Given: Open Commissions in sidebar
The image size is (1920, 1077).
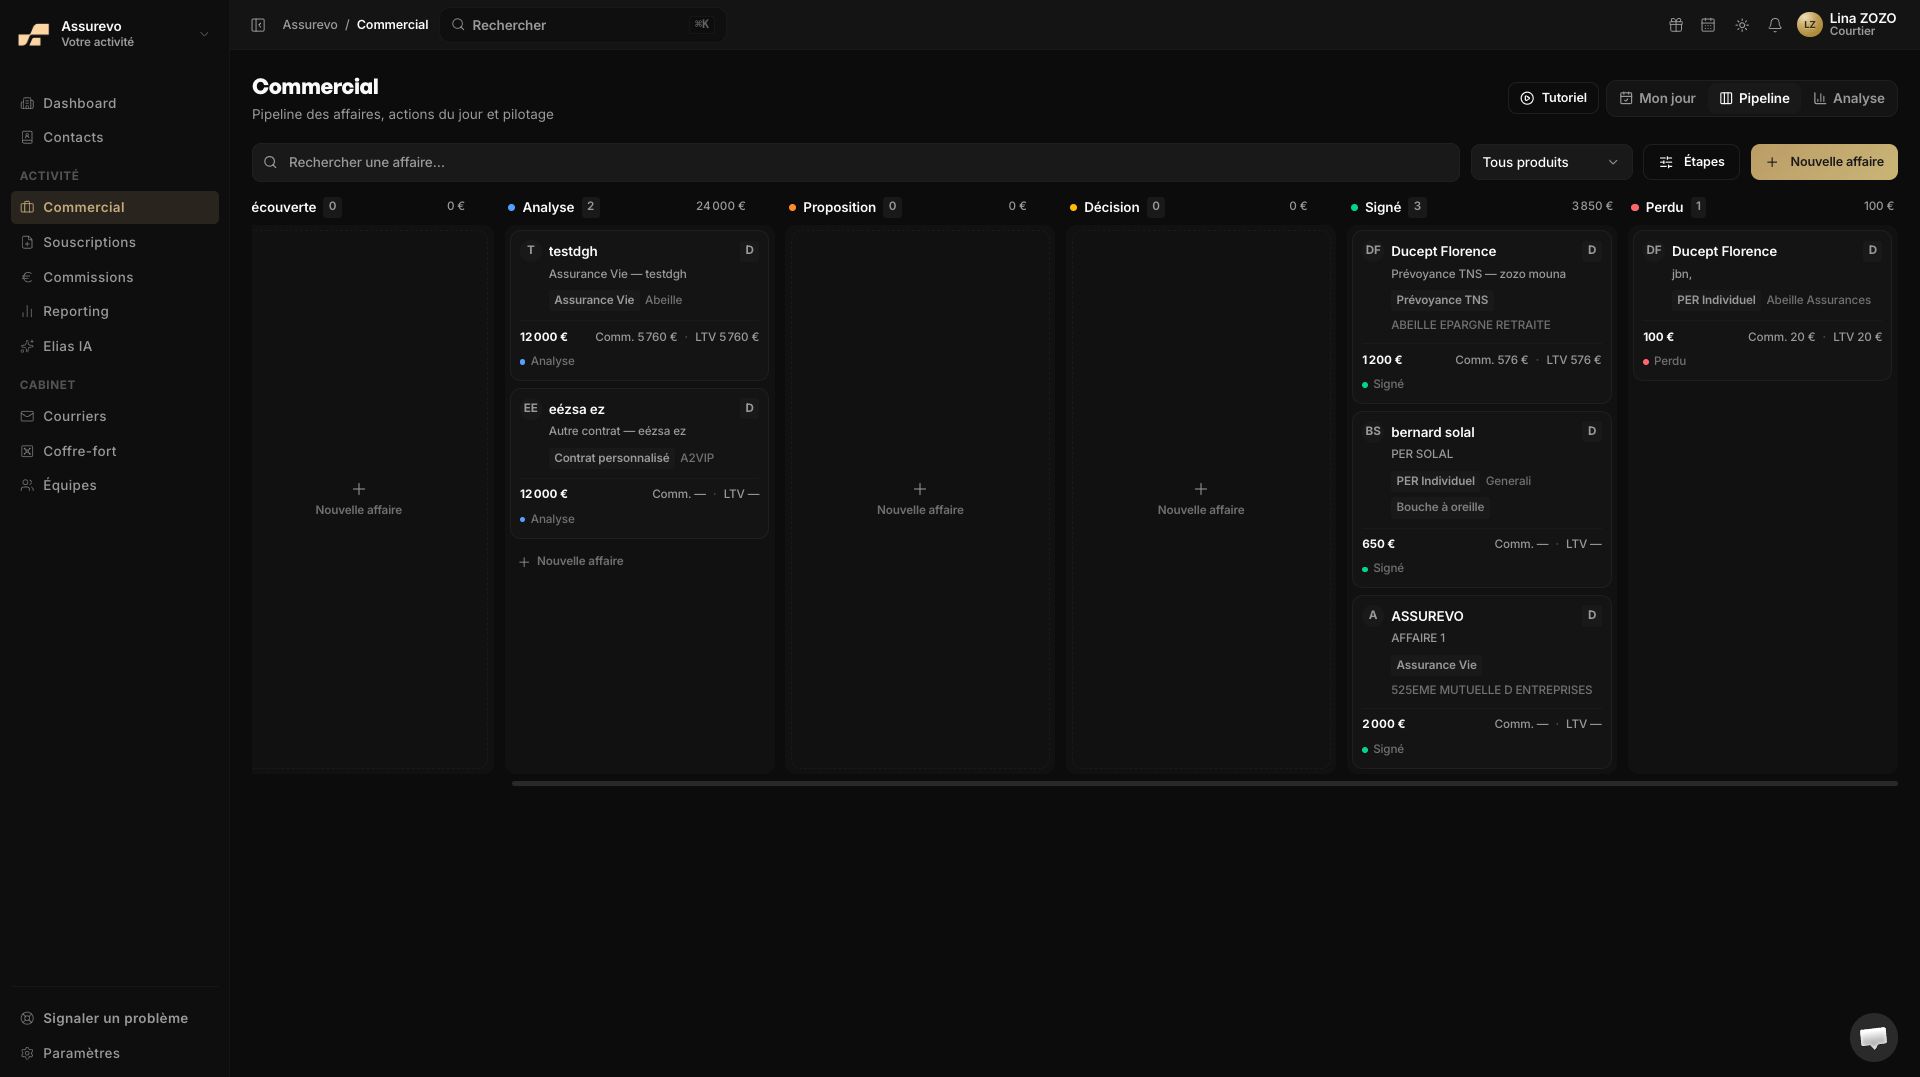Looking at the screenshot, I should tap(115, 277).
